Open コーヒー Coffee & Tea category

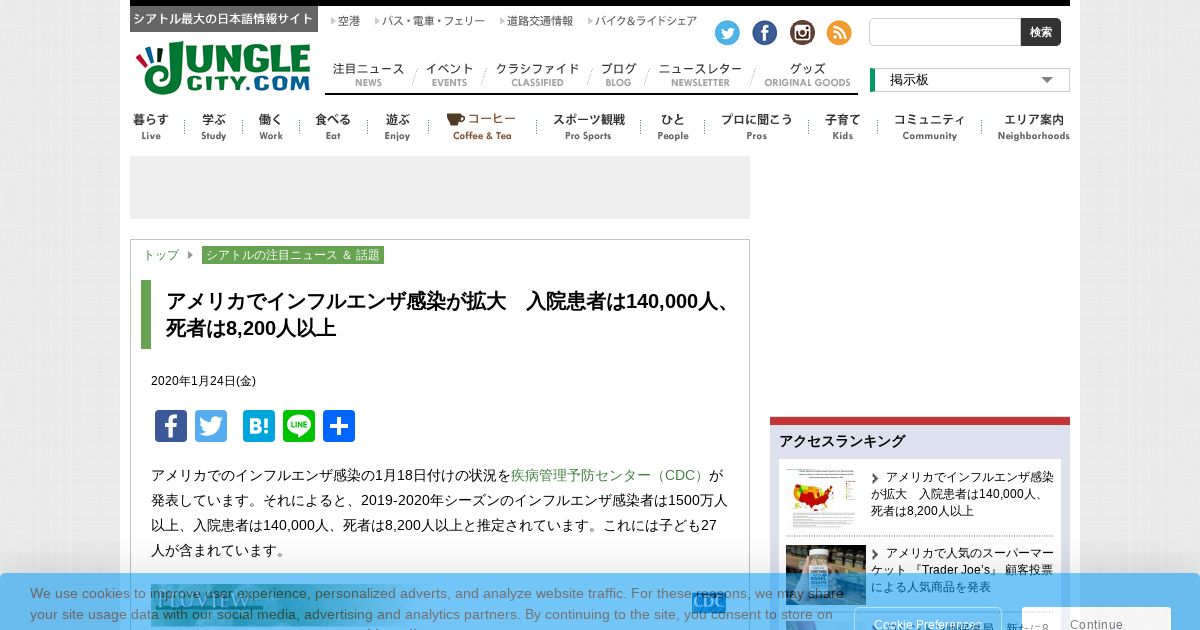pos(482,127)
